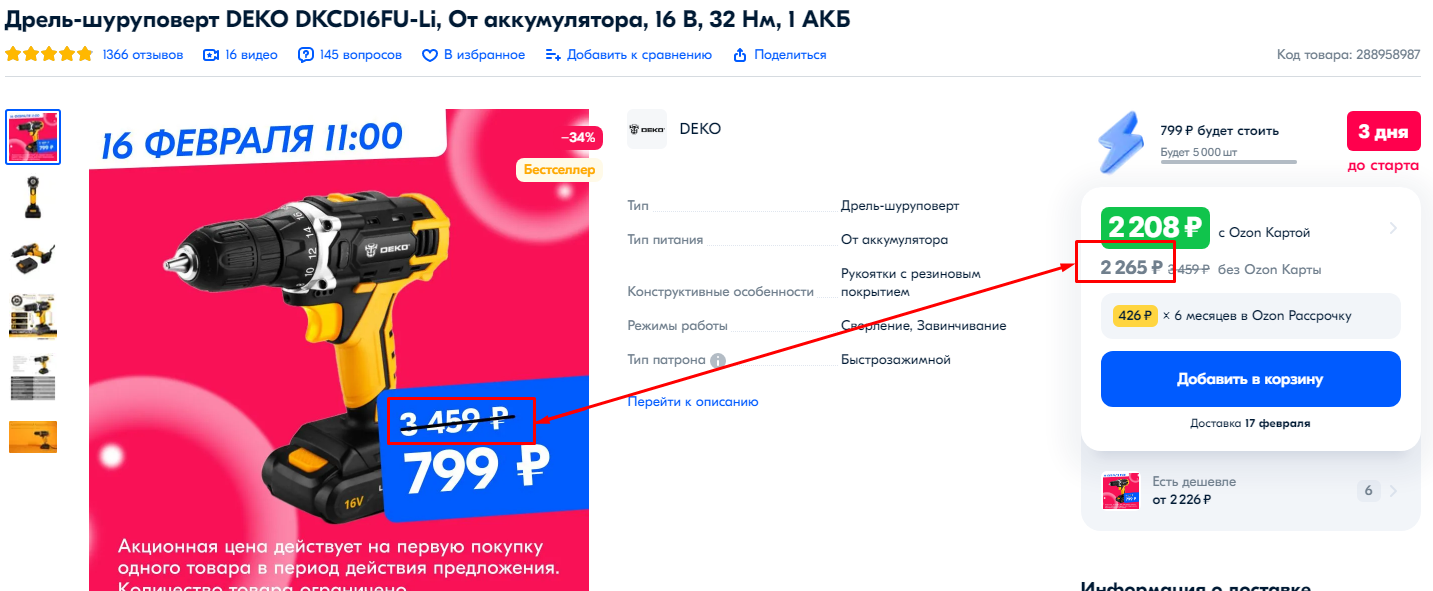Click the five-star rating icon
This screenshot has height=591, width=1433.
(49, 55)
